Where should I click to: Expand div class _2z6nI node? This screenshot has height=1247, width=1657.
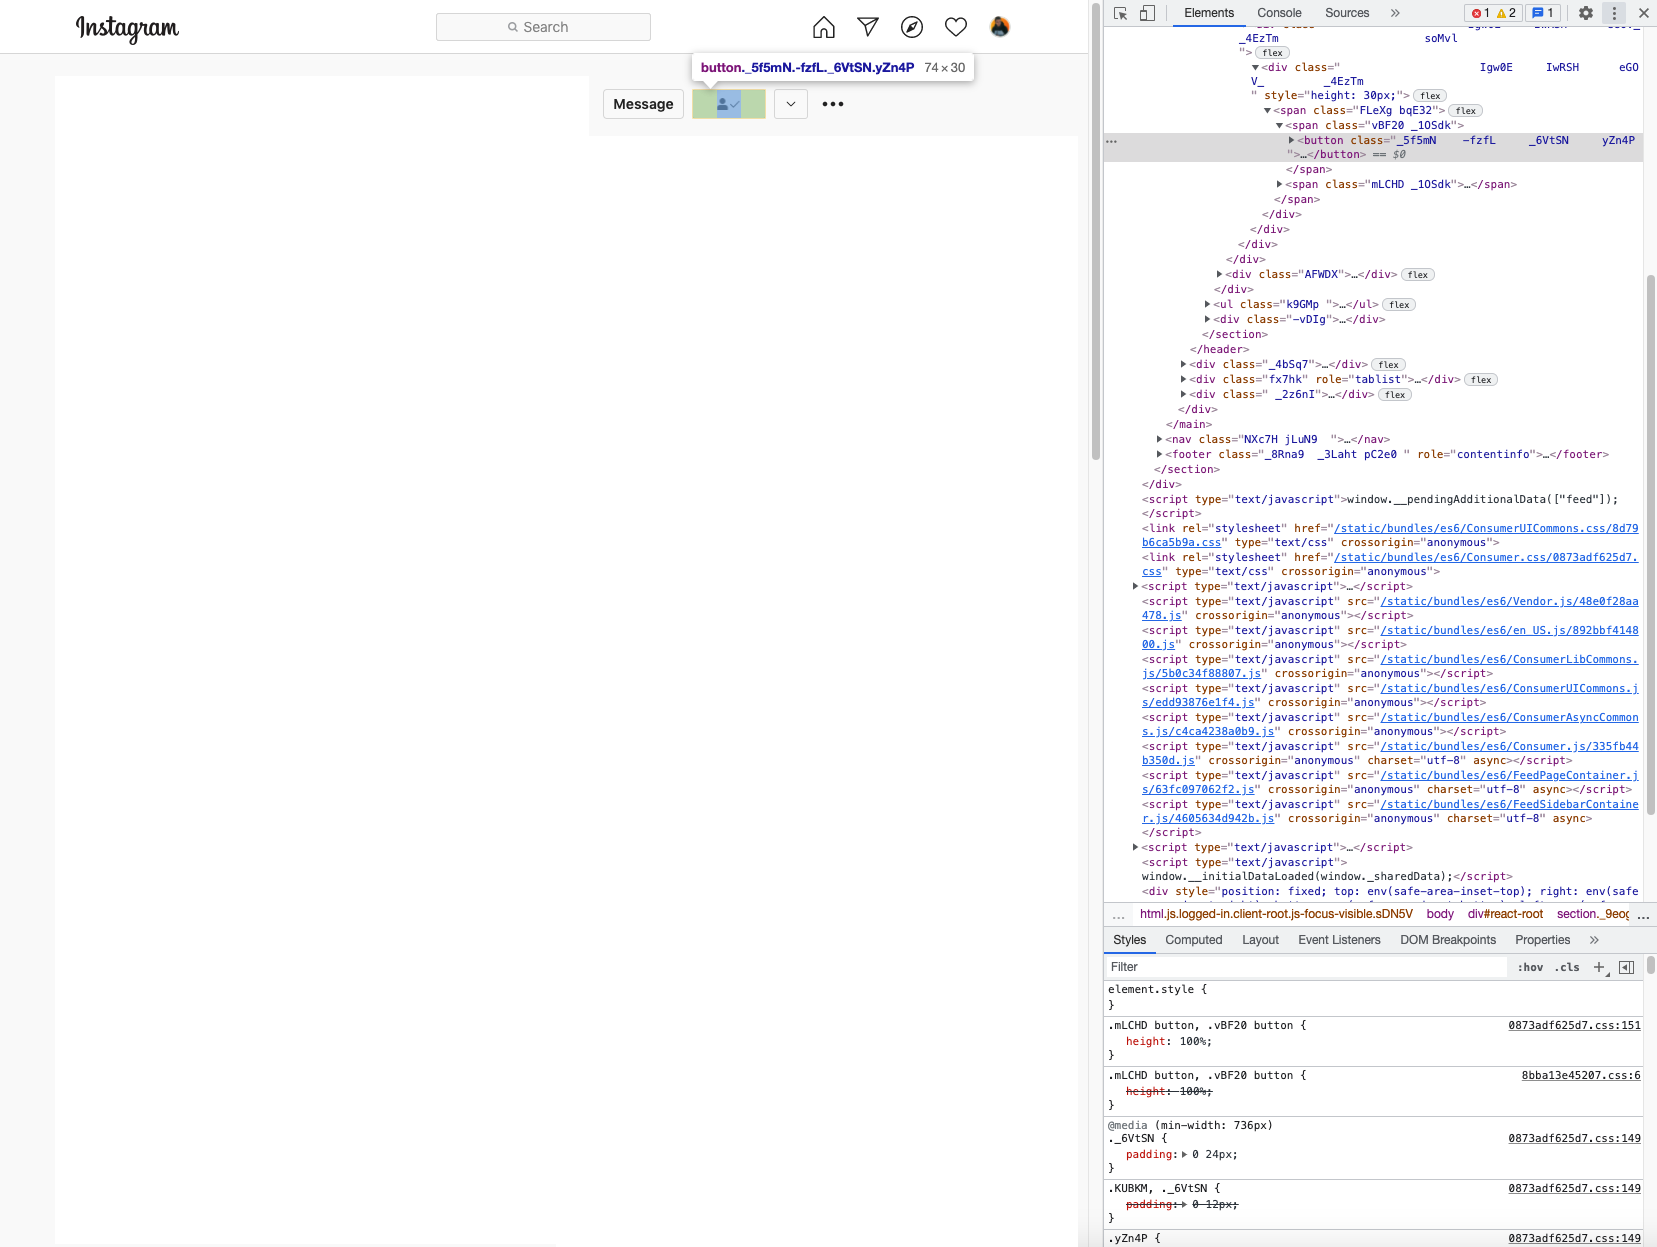coord(1183,394)
